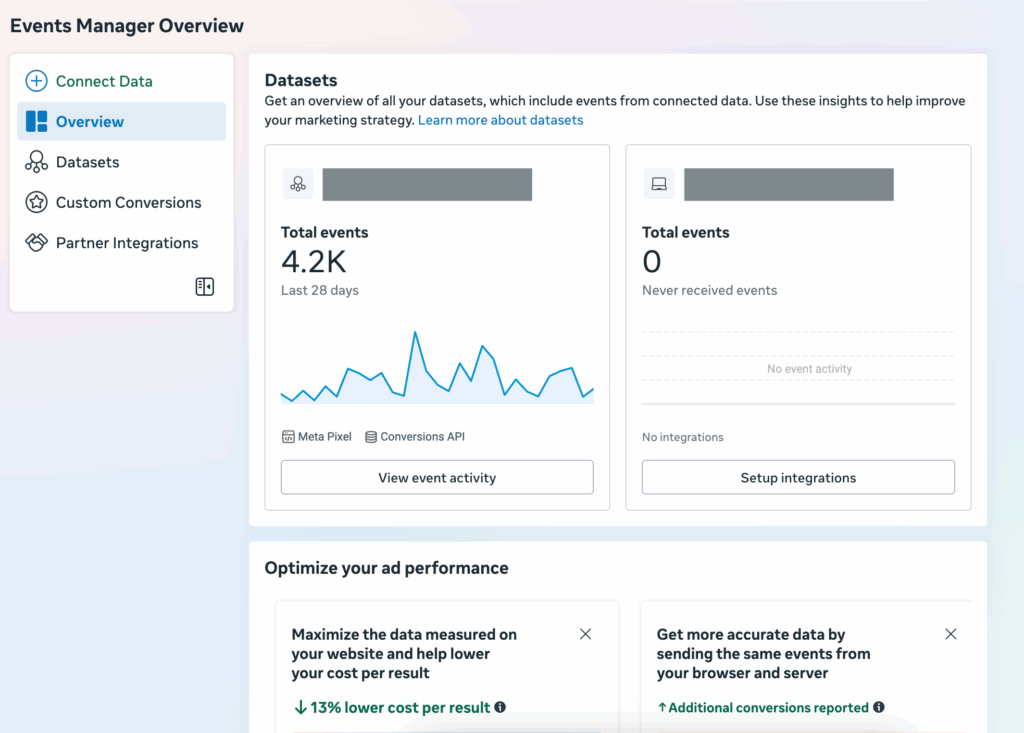The height and width of the screenshot is (733, 1024).
Task: Select Overview in the sidebar
Action: [121, 122]
